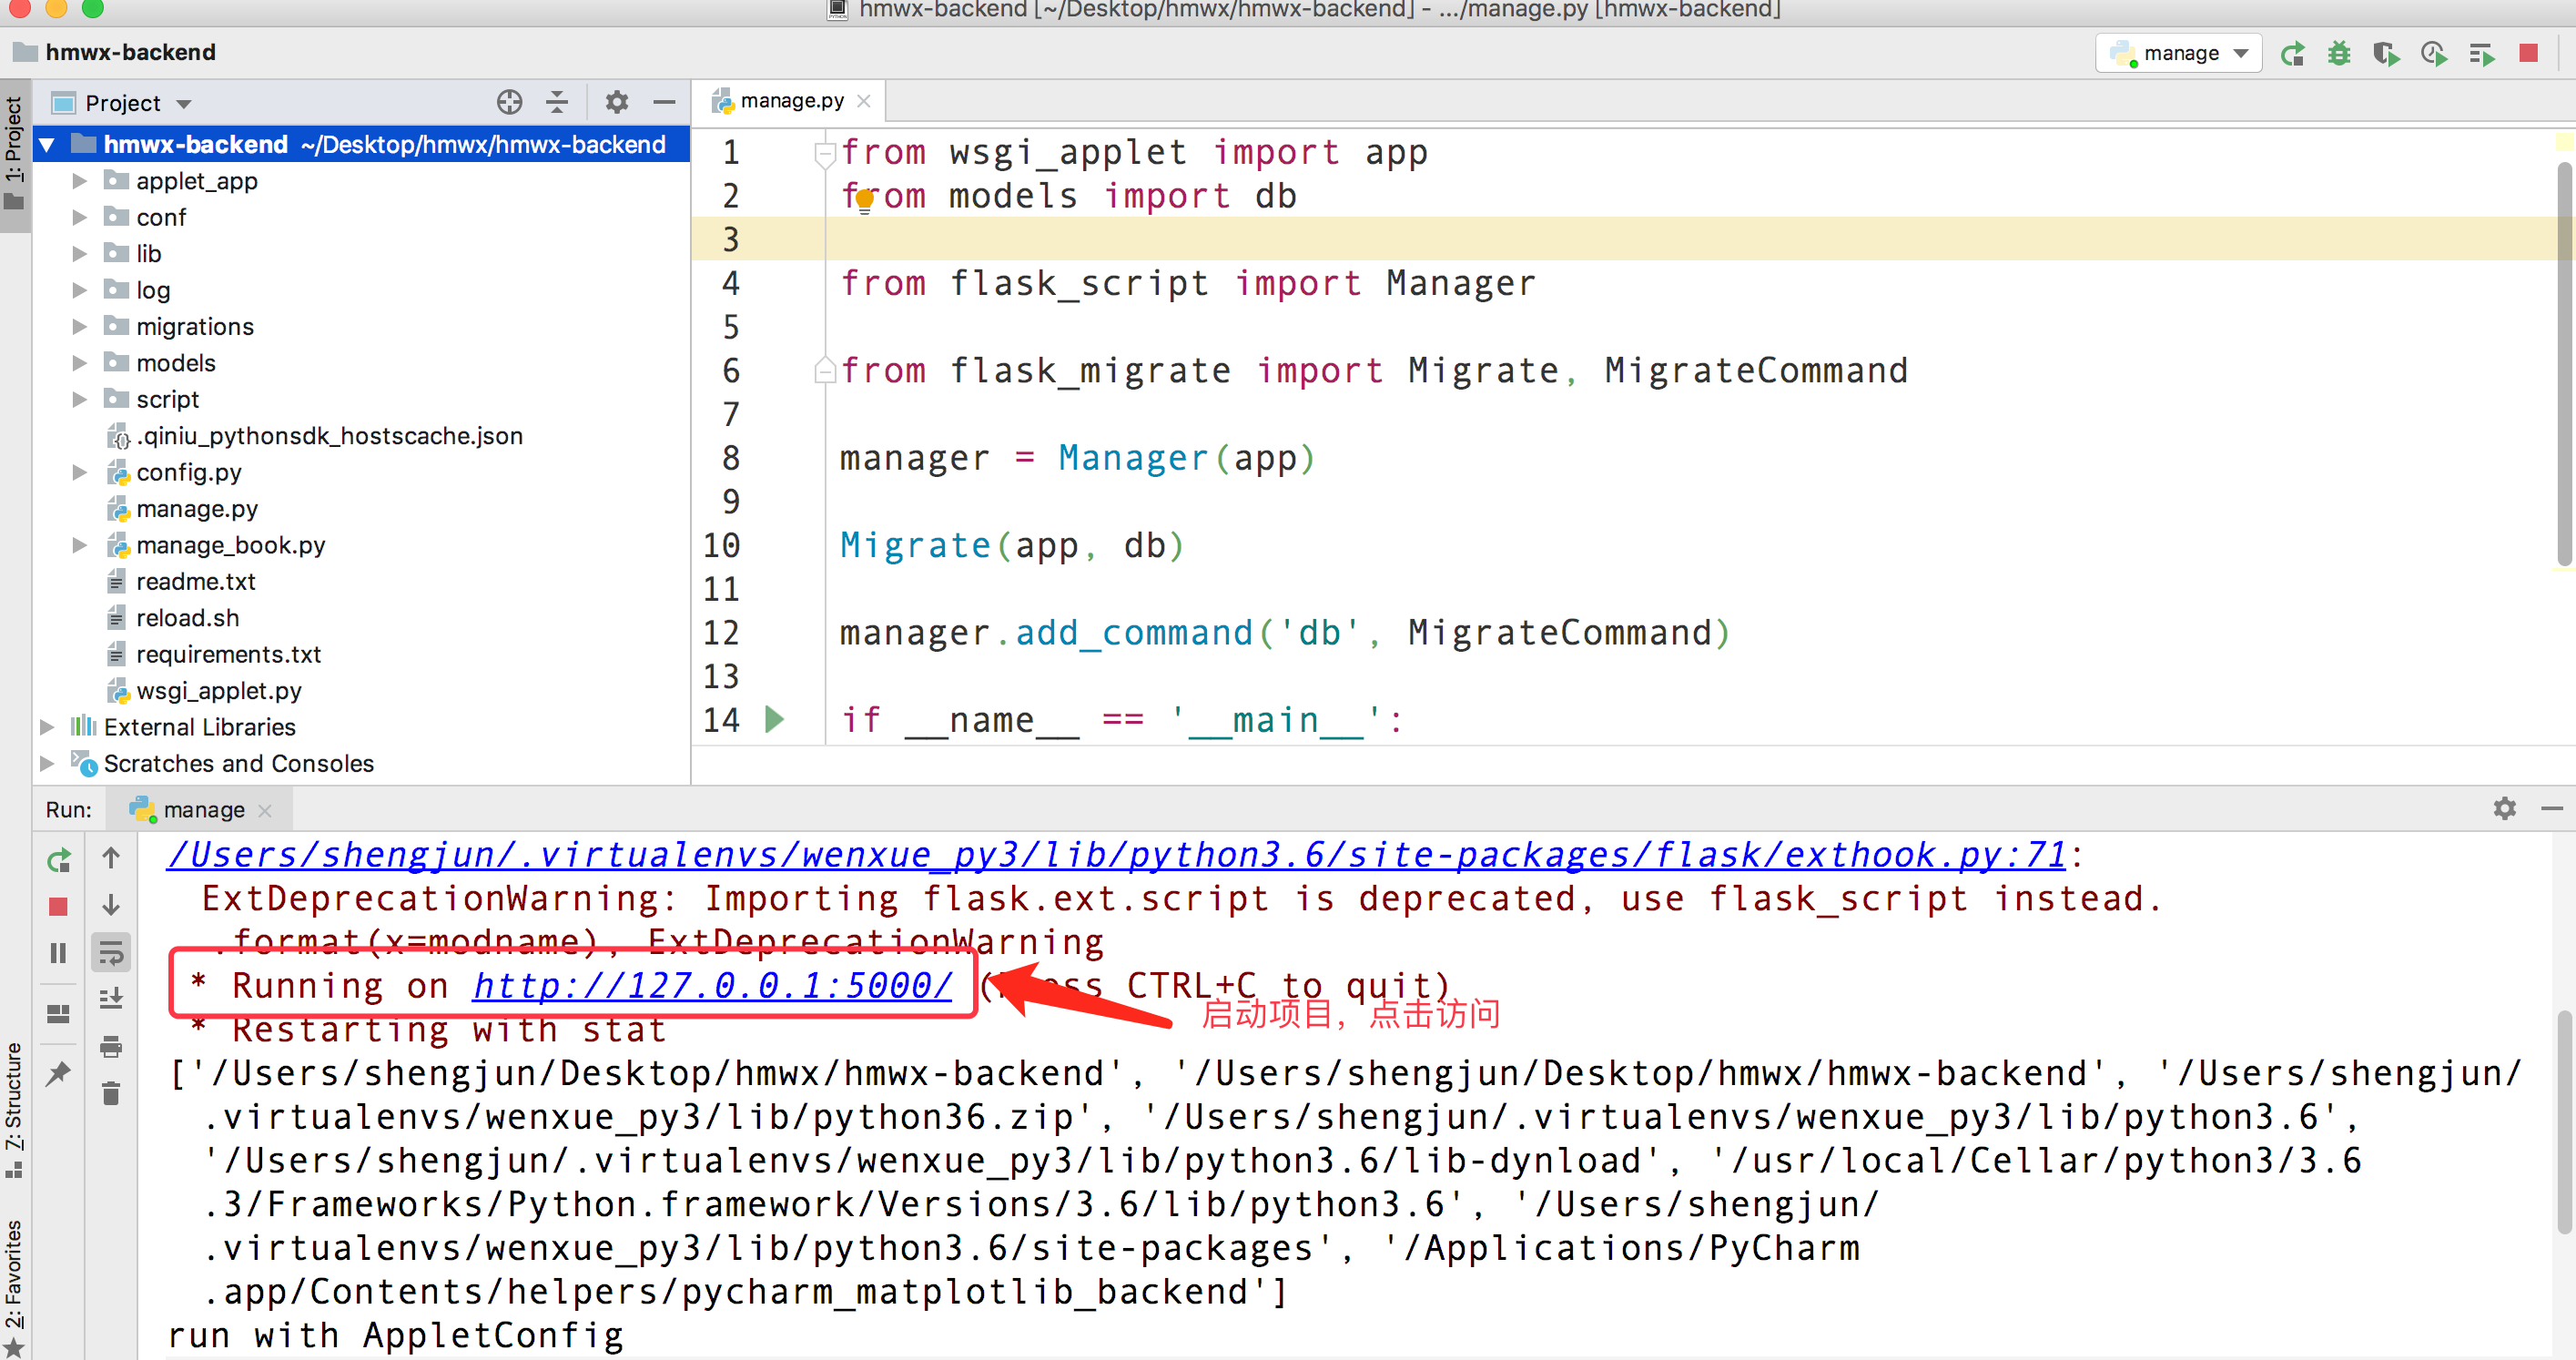Toggle Scroll to End in console
The image size is (2576, 1360).
(111, 999)
